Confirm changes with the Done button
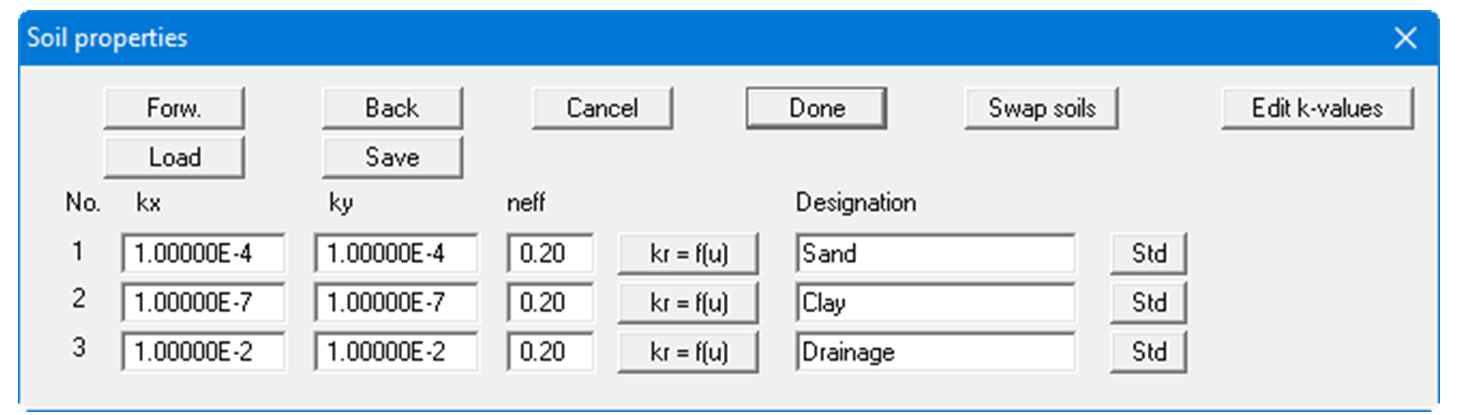Viewport: 1462px width, 415px height. [816, 108]
